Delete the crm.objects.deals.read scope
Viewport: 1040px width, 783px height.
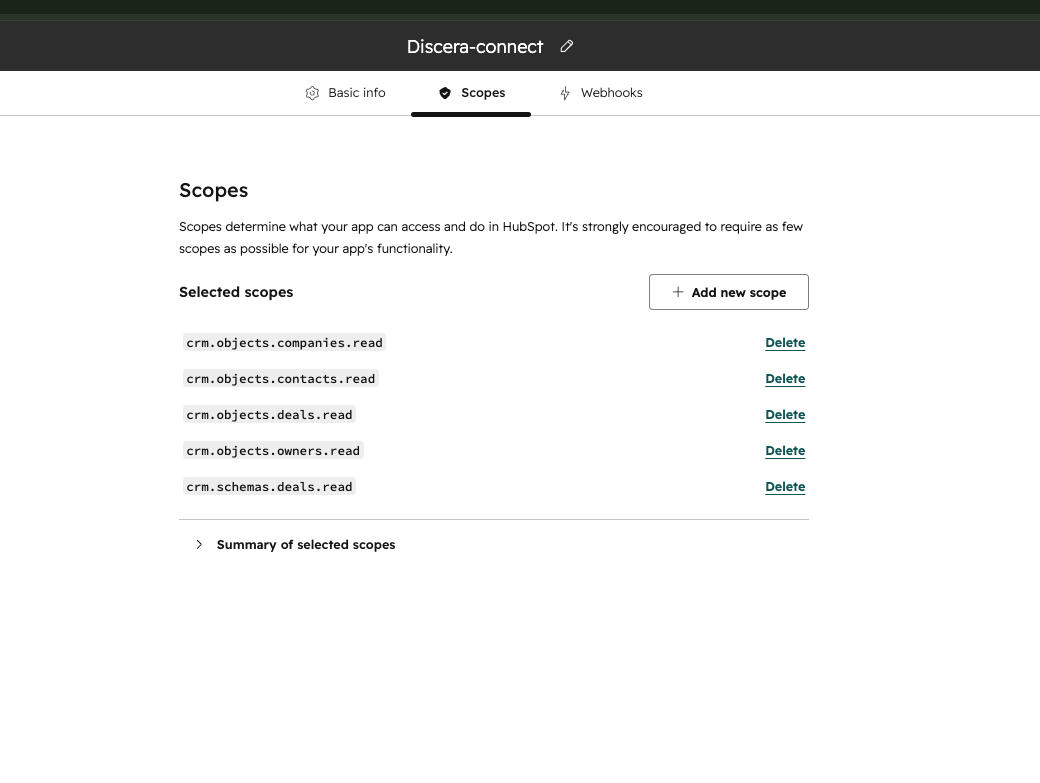coord(785,414)
